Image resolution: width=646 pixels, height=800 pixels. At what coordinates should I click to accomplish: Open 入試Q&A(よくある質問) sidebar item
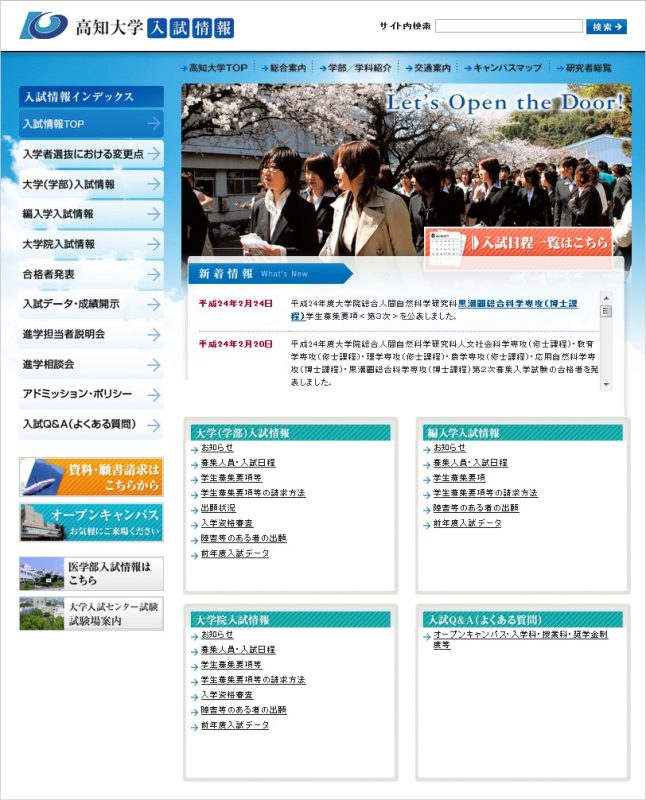pyautogui.click(x=91, y=424)
